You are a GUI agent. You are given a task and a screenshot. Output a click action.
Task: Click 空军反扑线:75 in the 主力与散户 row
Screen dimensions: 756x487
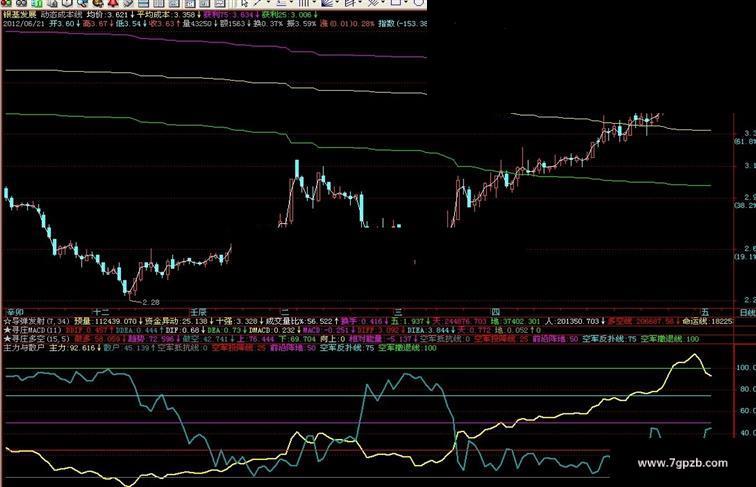(x=347, y=348)
